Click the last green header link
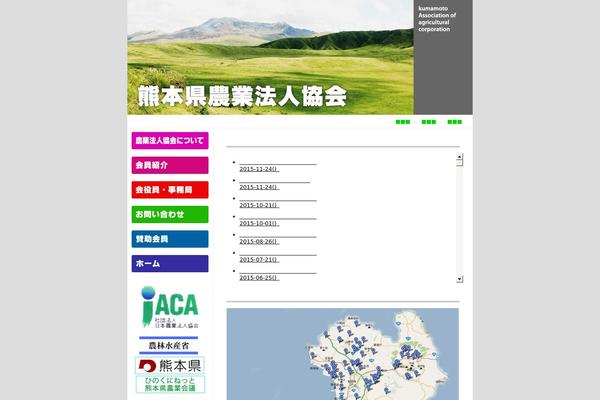Screen dimensions: 600x400 tap(455, 122)
